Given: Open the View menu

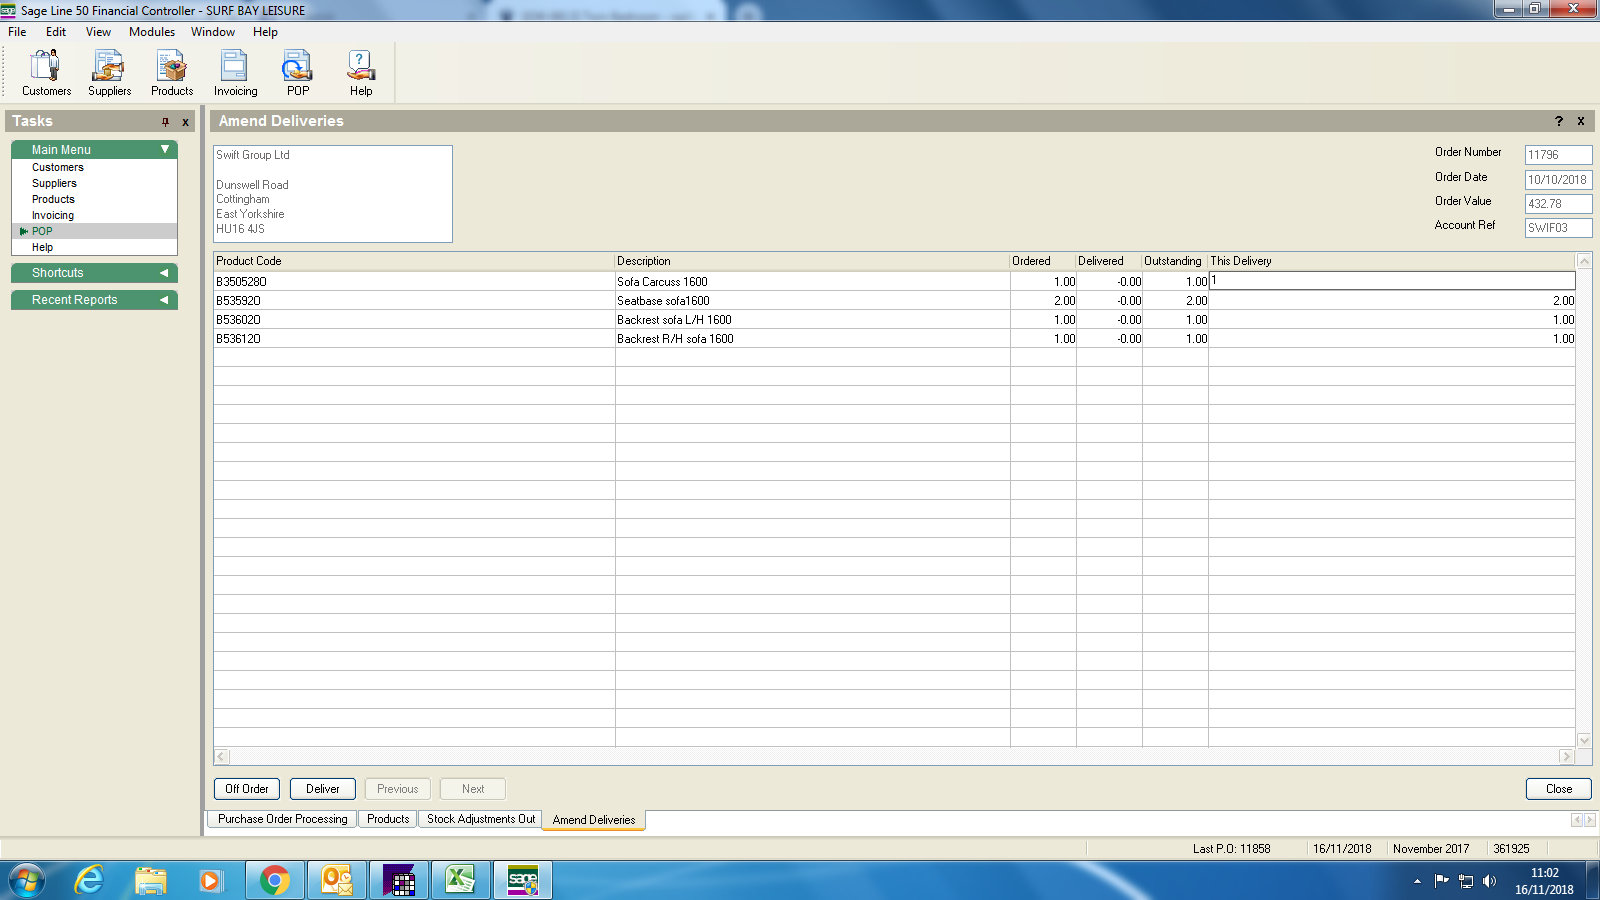Looking at the screenshot, I should 98,32.
